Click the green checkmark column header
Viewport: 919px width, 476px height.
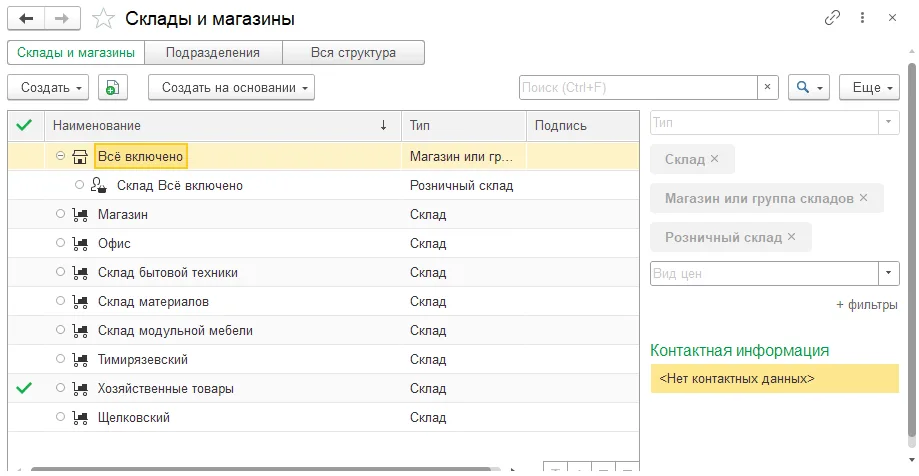click(x=24, y=125)
